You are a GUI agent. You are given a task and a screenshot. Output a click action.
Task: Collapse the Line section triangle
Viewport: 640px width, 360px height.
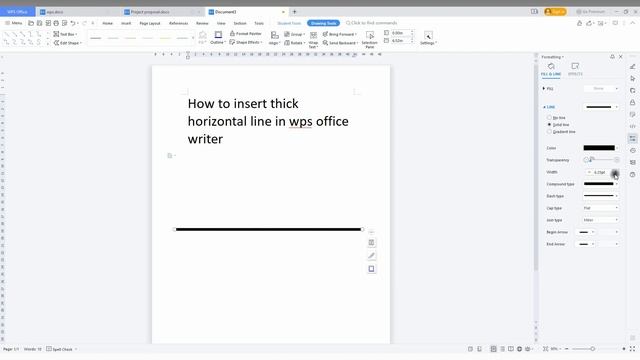(x=544, y=107)
